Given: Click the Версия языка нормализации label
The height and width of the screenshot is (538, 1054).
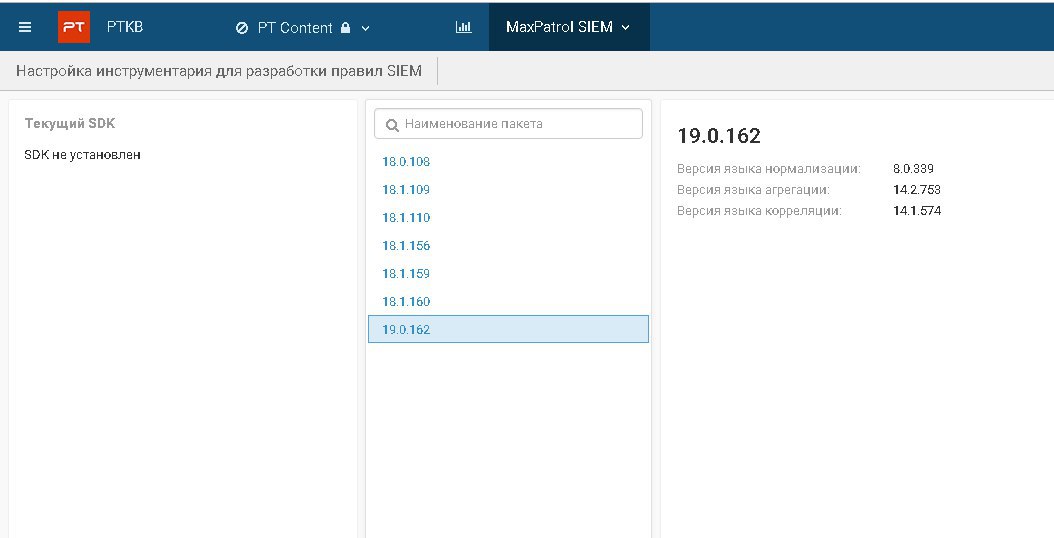Looking at the screenshot, I should click(x=768, y=169).
